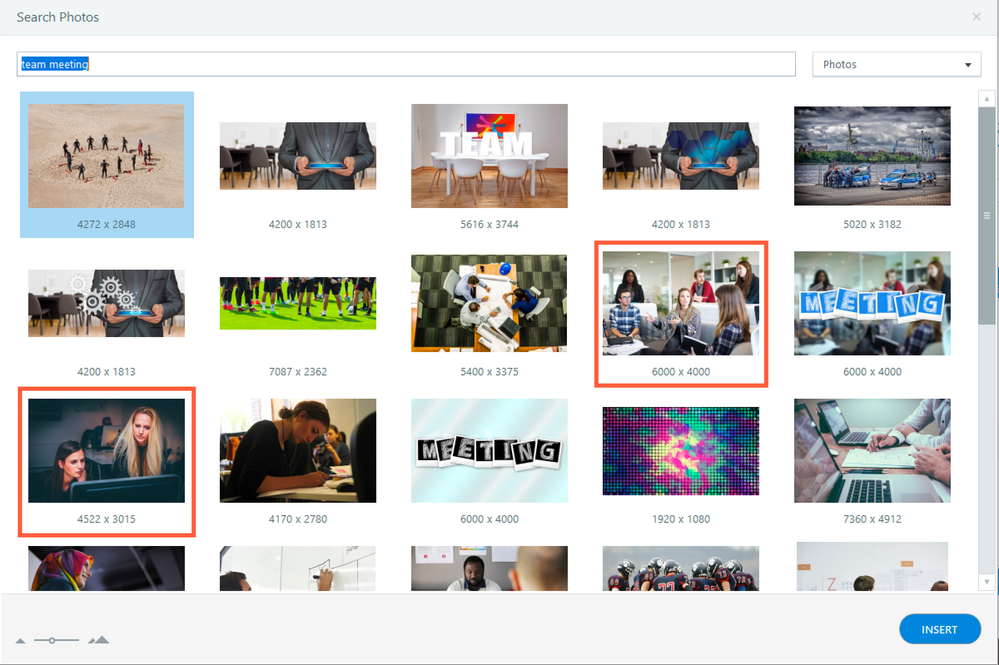
Task: Select the colorful headscarf woman photo
Action: pos(106,568)
